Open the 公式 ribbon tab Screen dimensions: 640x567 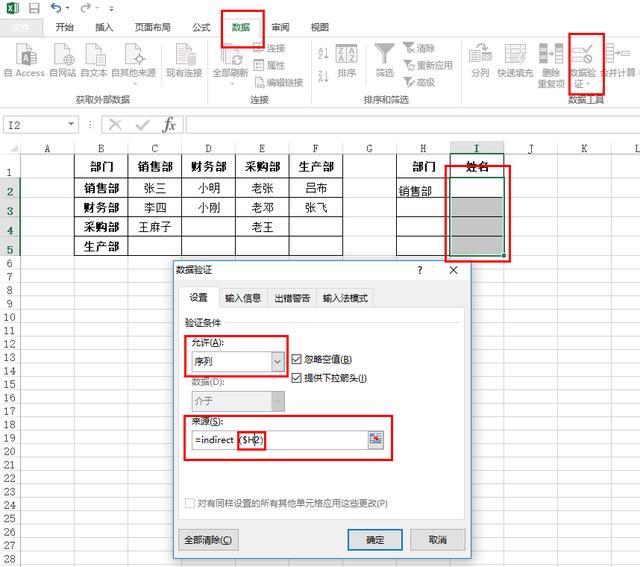(201, 28)
